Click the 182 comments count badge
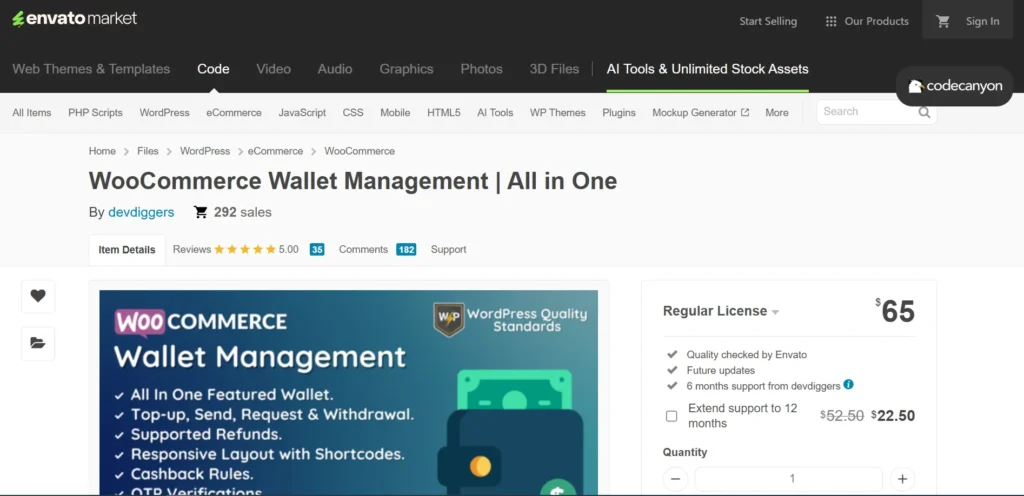The height and width of the screenshot is (496, 1024). 406,249
